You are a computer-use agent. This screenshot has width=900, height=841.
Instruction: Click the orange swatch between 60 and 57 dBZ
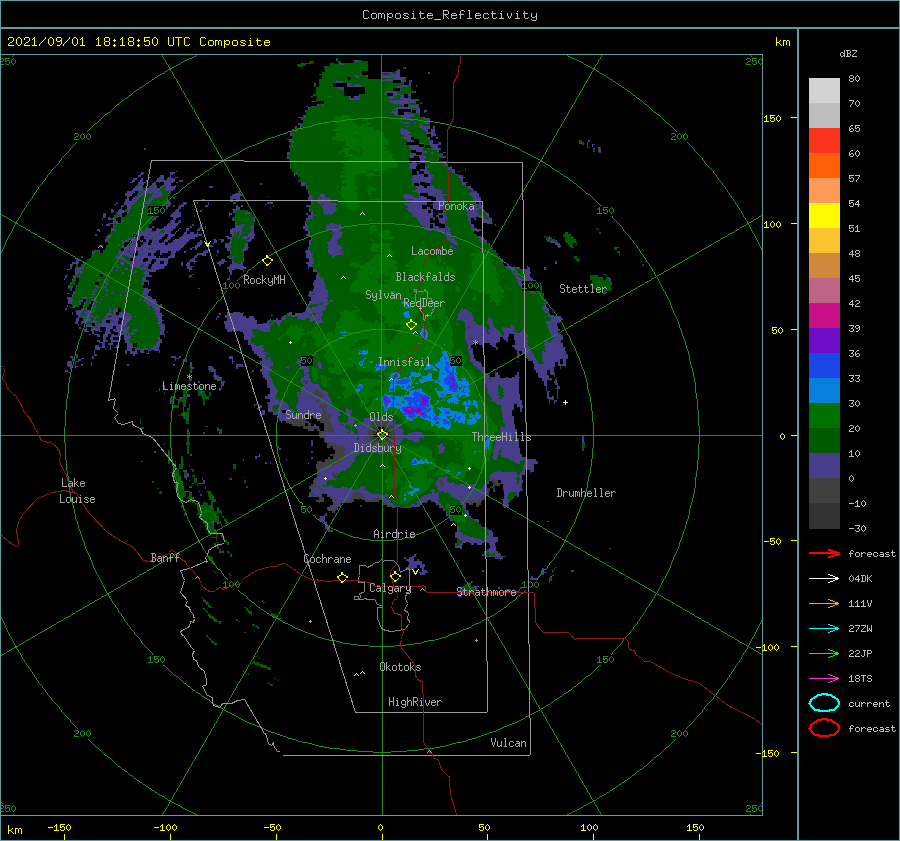(824, 166)
